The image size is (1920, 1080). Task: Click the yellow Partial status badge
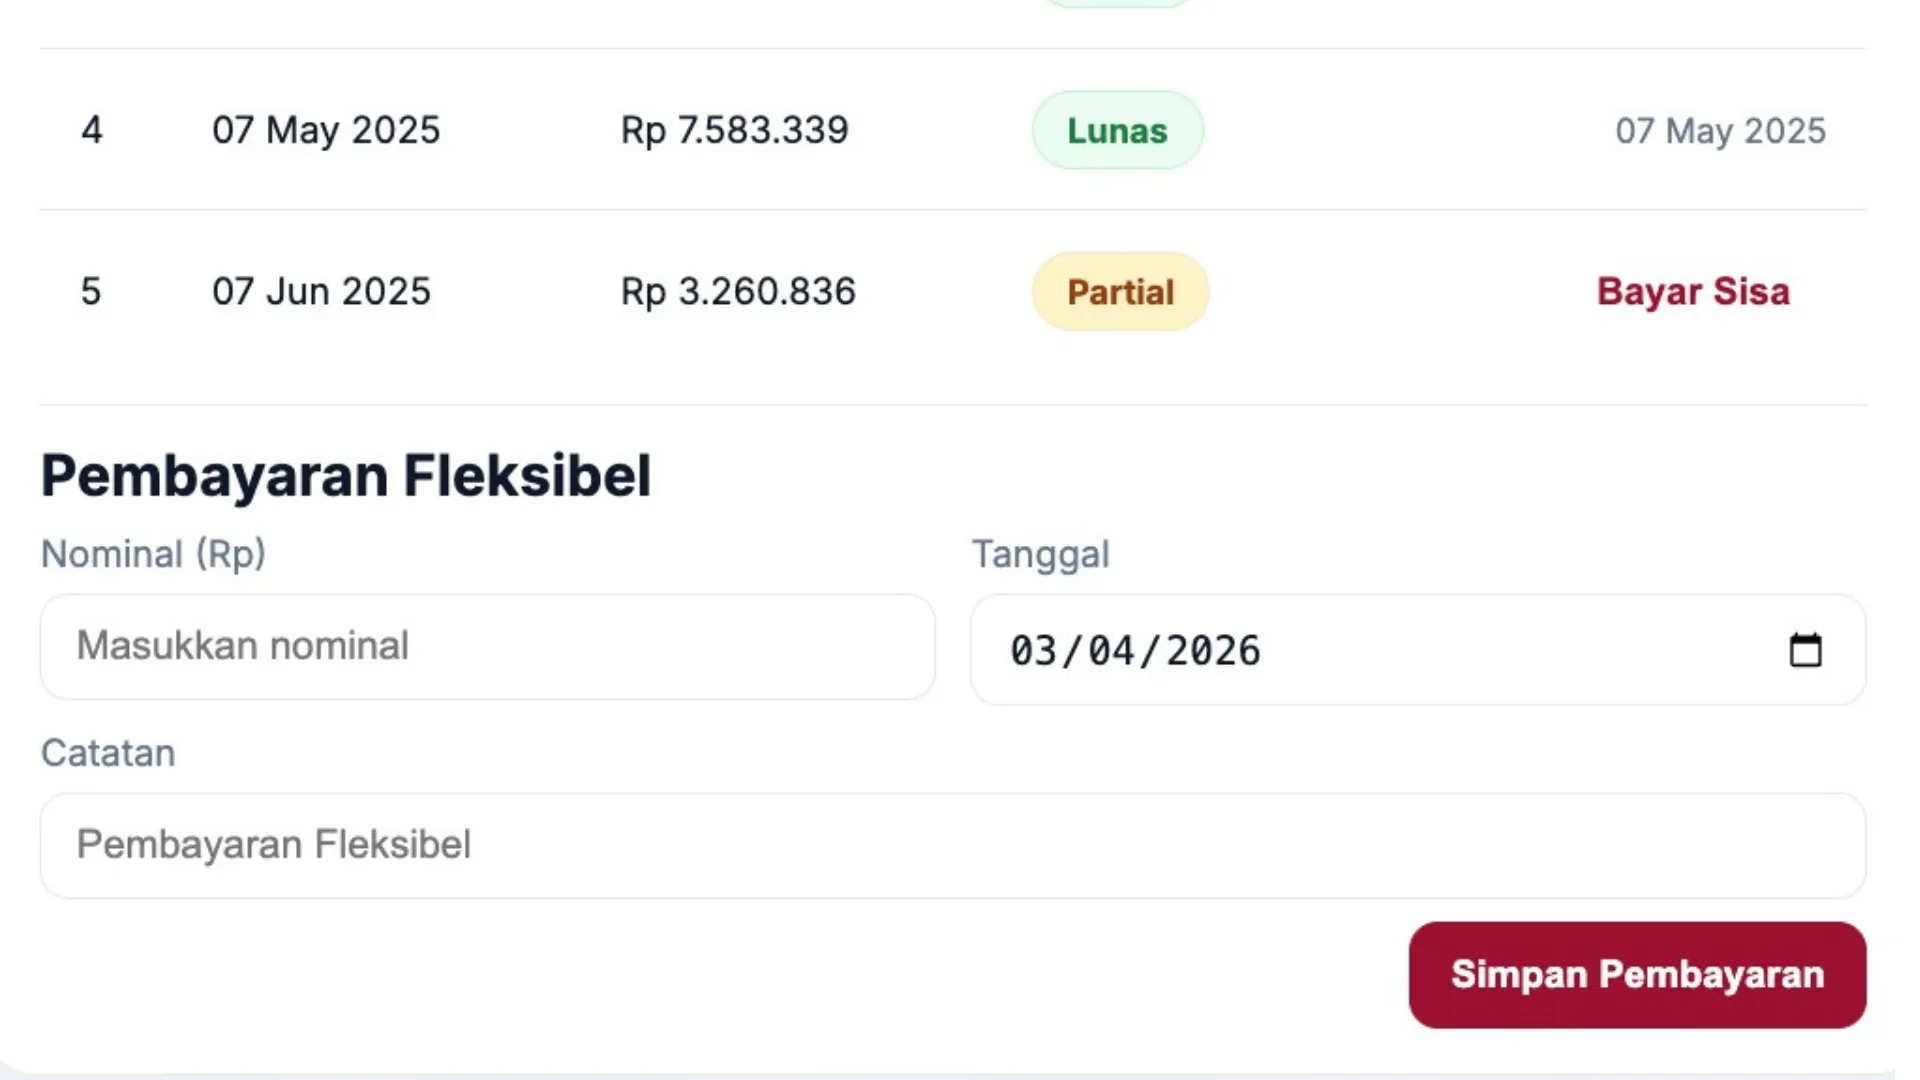coord(1119,291)
